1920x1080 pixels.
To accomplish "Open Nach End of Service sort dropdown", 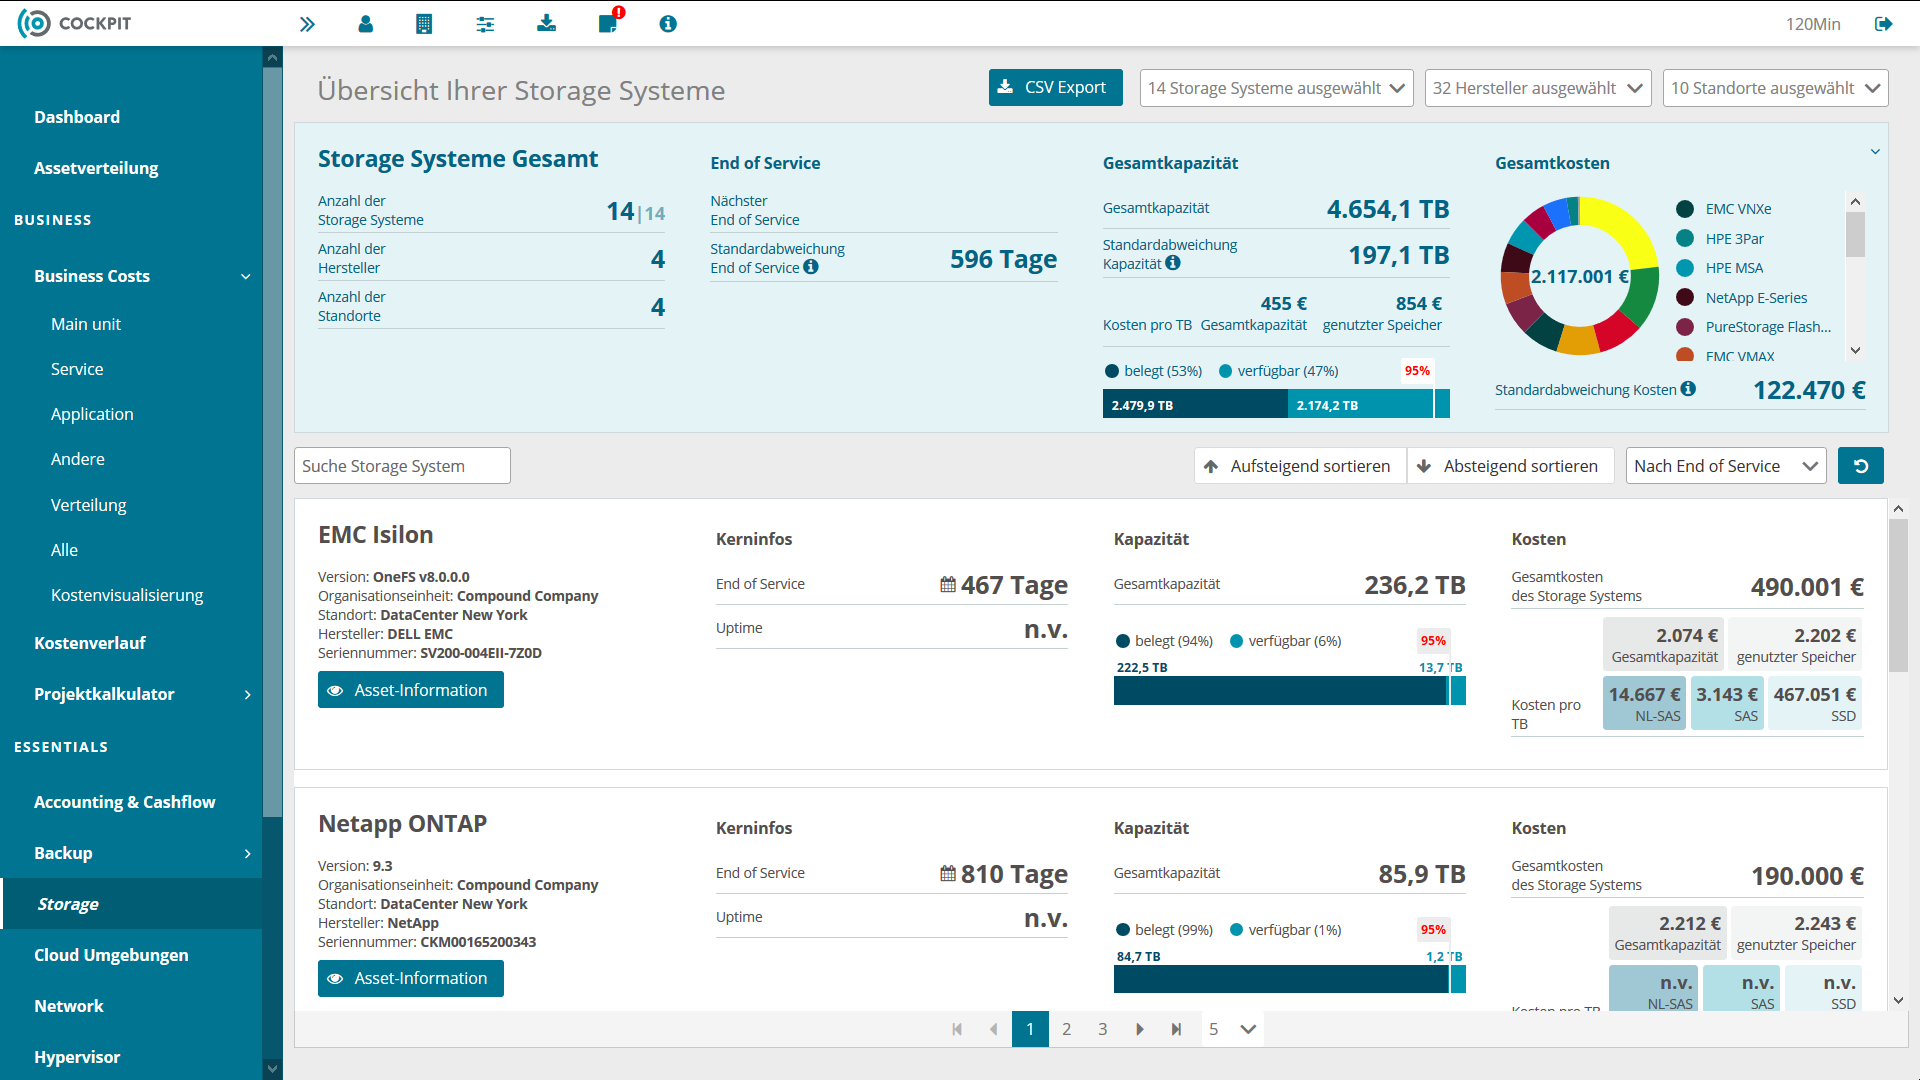I will (x=1725, y=466).
